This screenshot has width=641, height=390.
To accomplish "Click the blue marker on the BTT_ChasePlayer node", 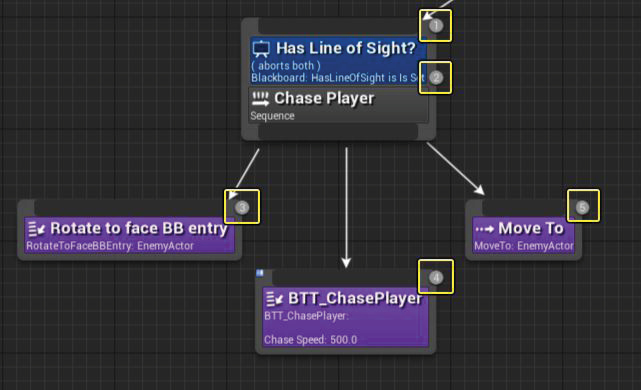I will 260,273.
